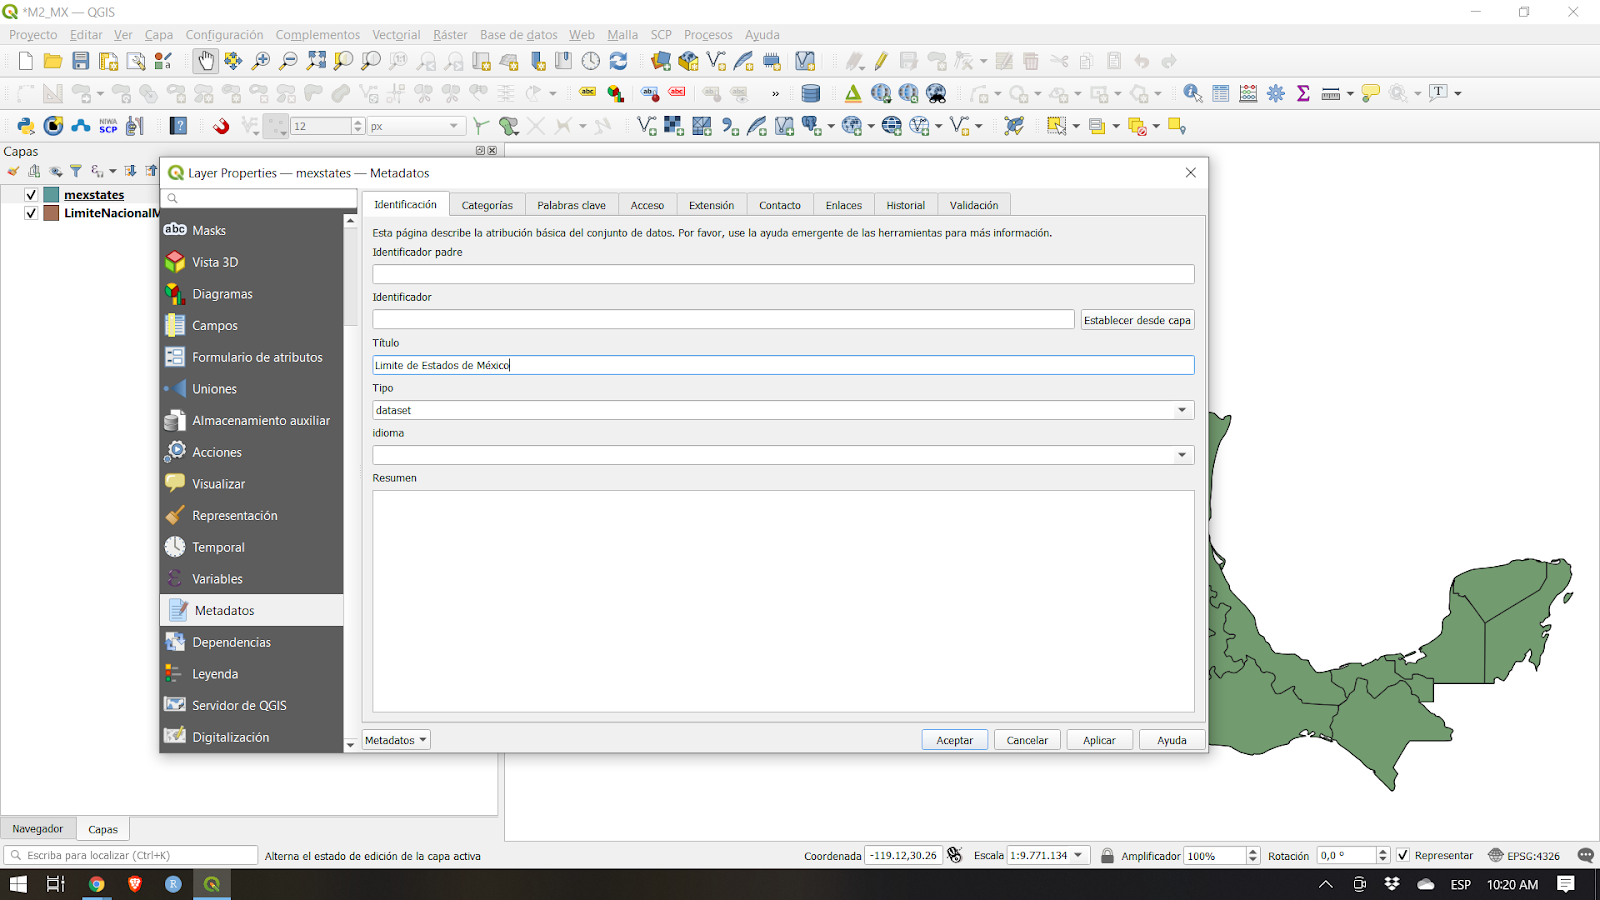This screenshot has width=1600, height=900.
Task: Open the Procesos menu
Action: coord(708,35)
